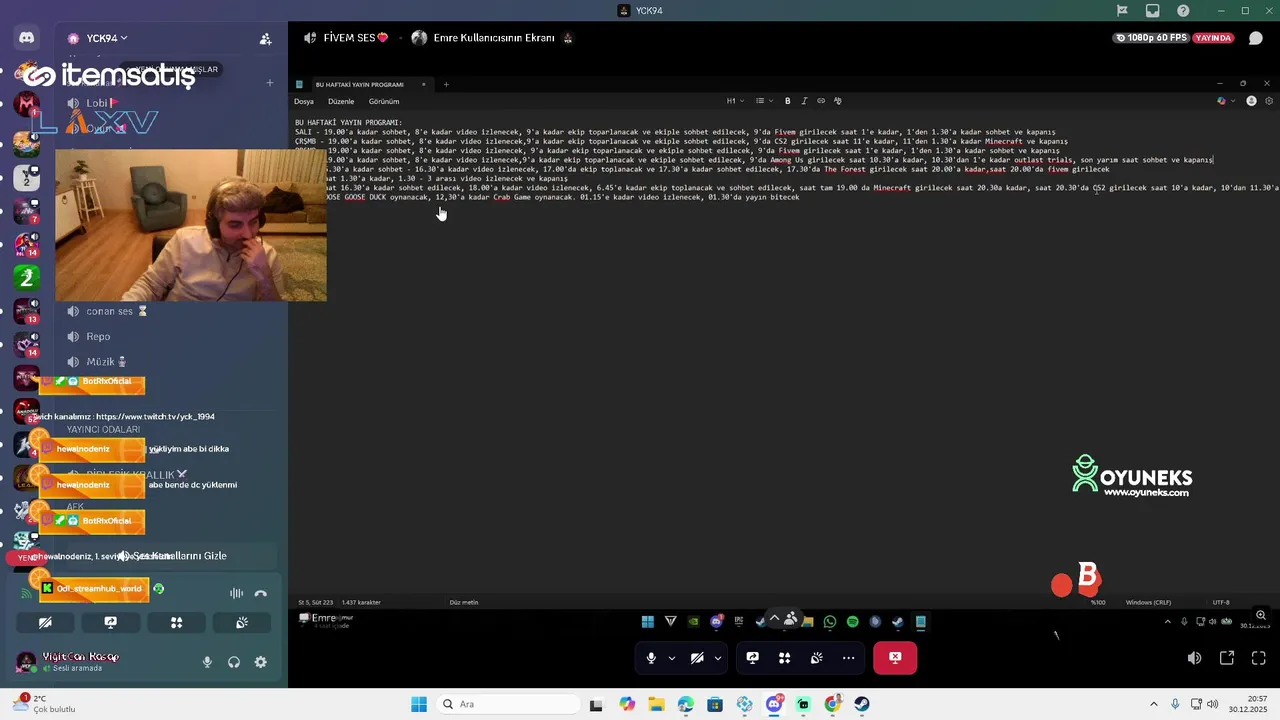
Task: Show hidden system tray icons chevron
Action: coord(1153,704)
